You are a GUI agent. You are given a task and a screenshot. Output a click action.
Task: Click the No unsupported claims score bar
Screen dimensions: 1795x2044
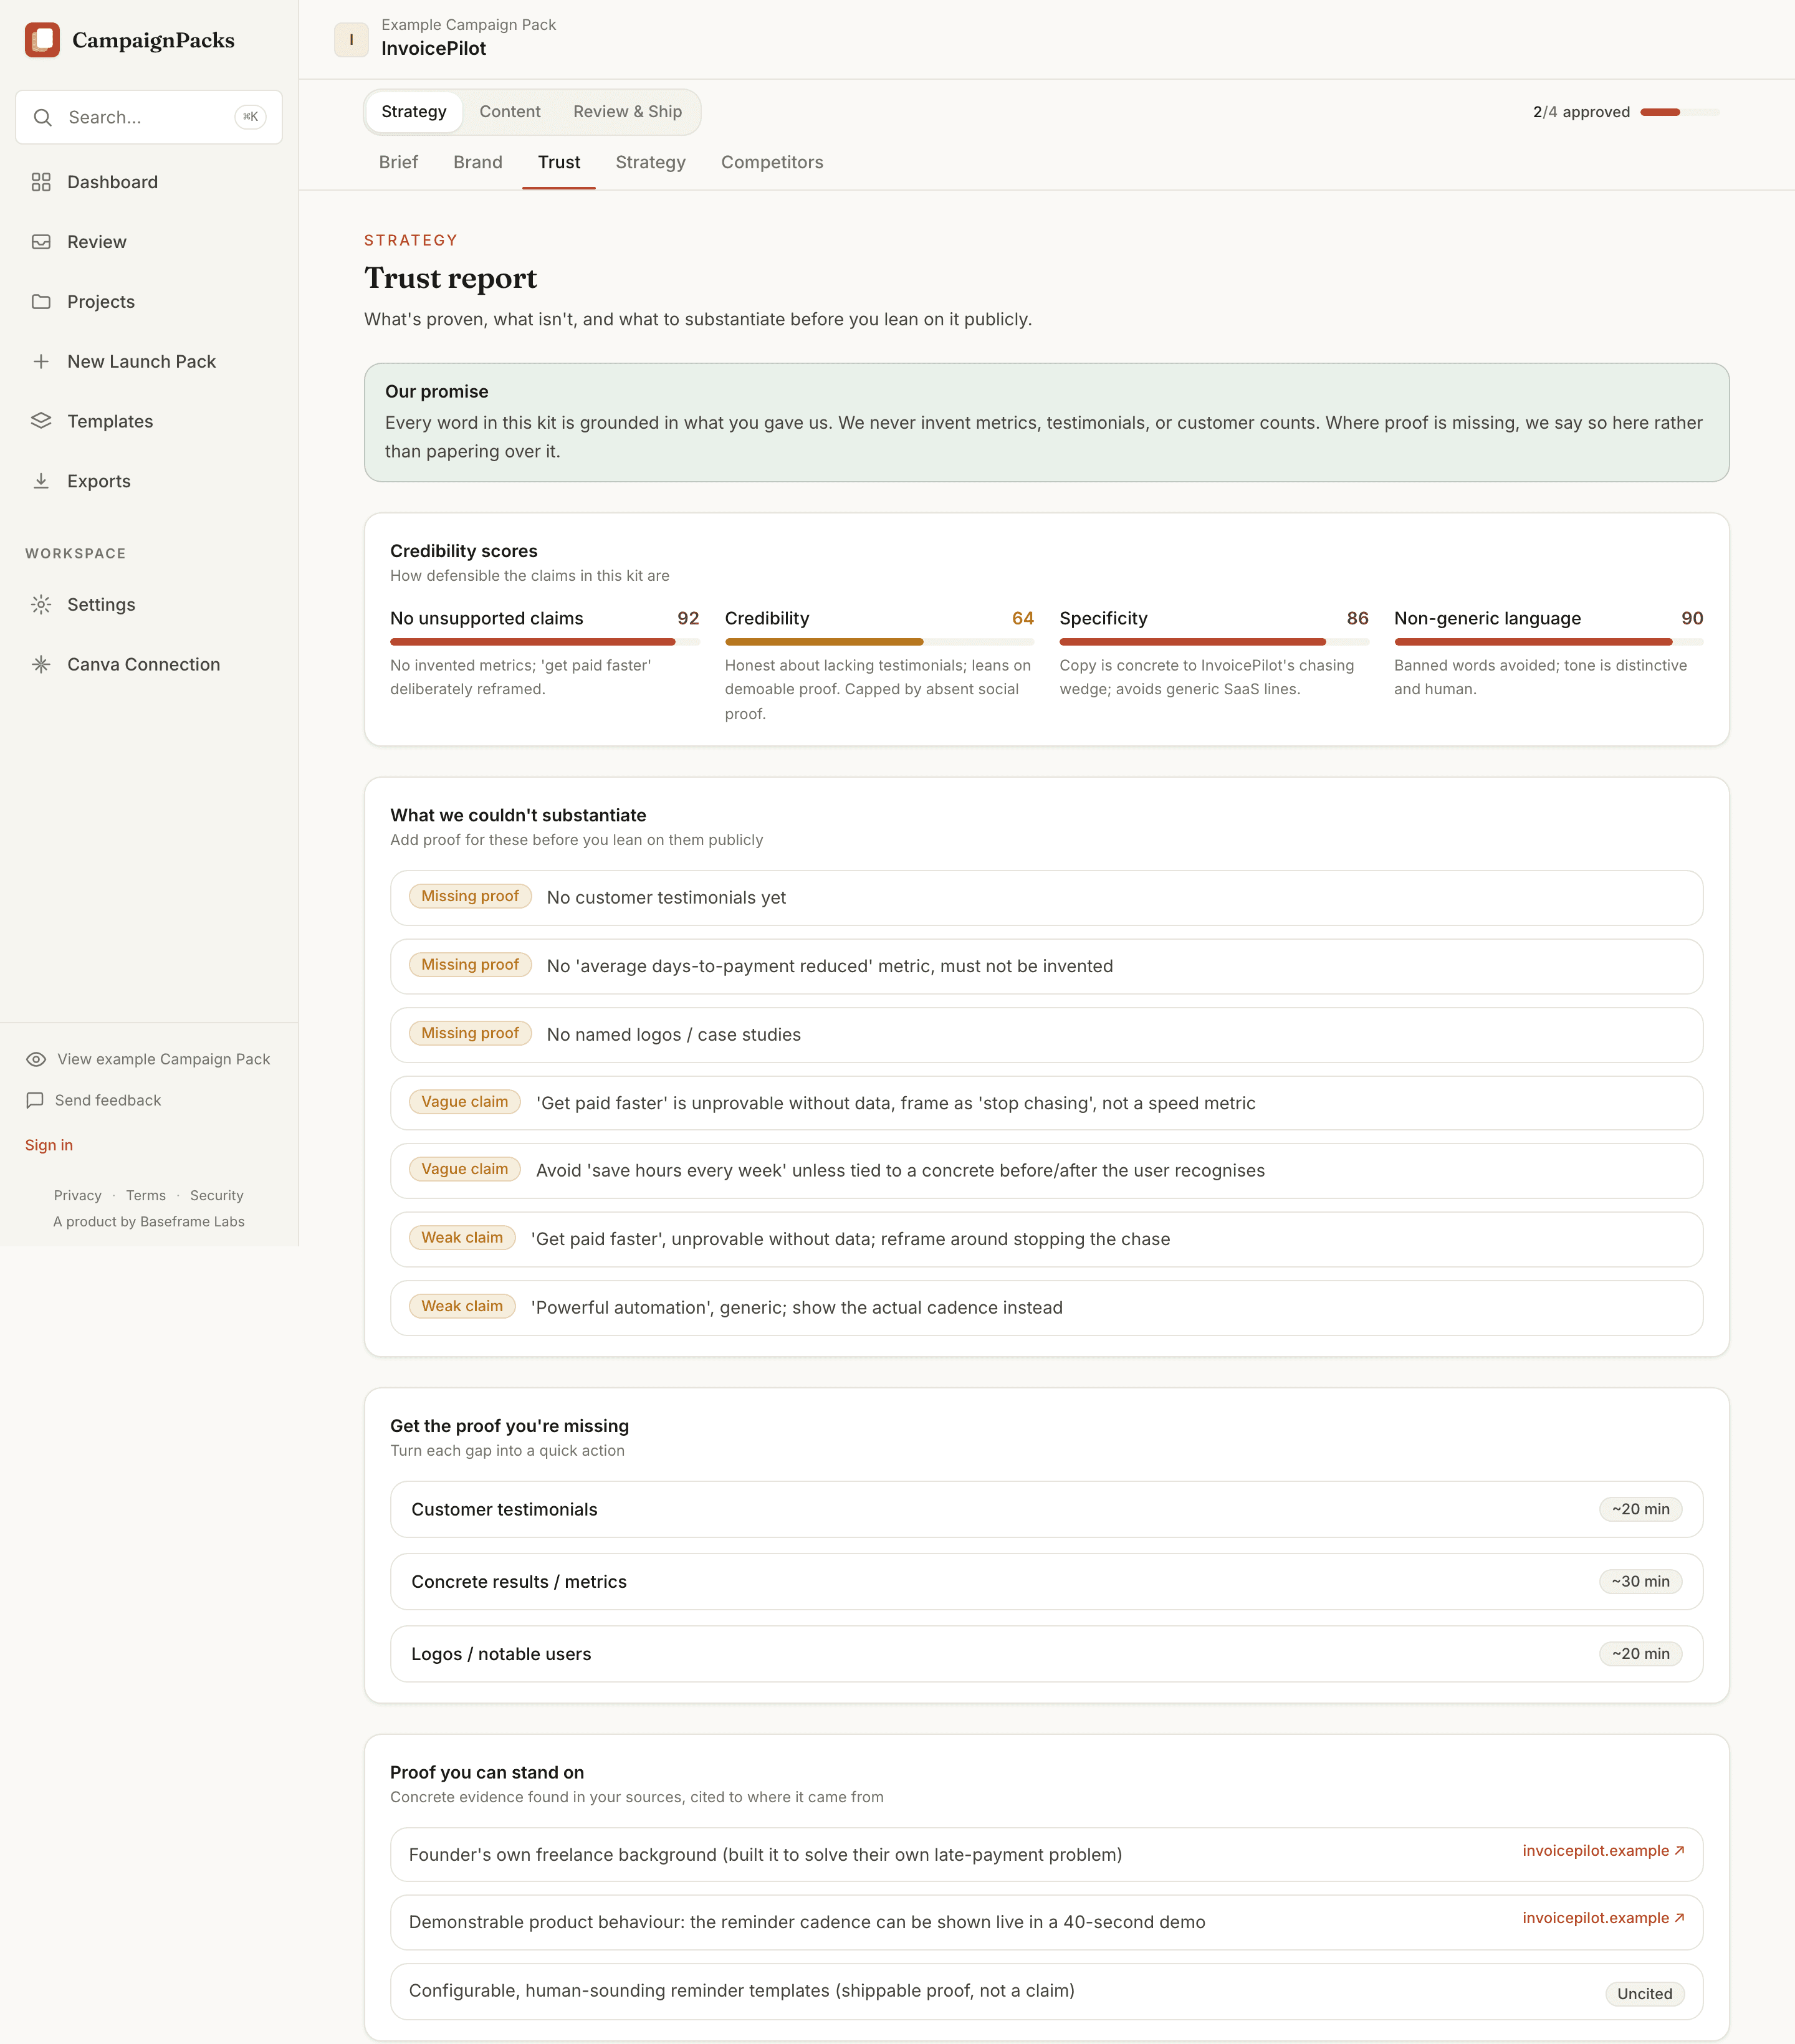pos(545,642)
